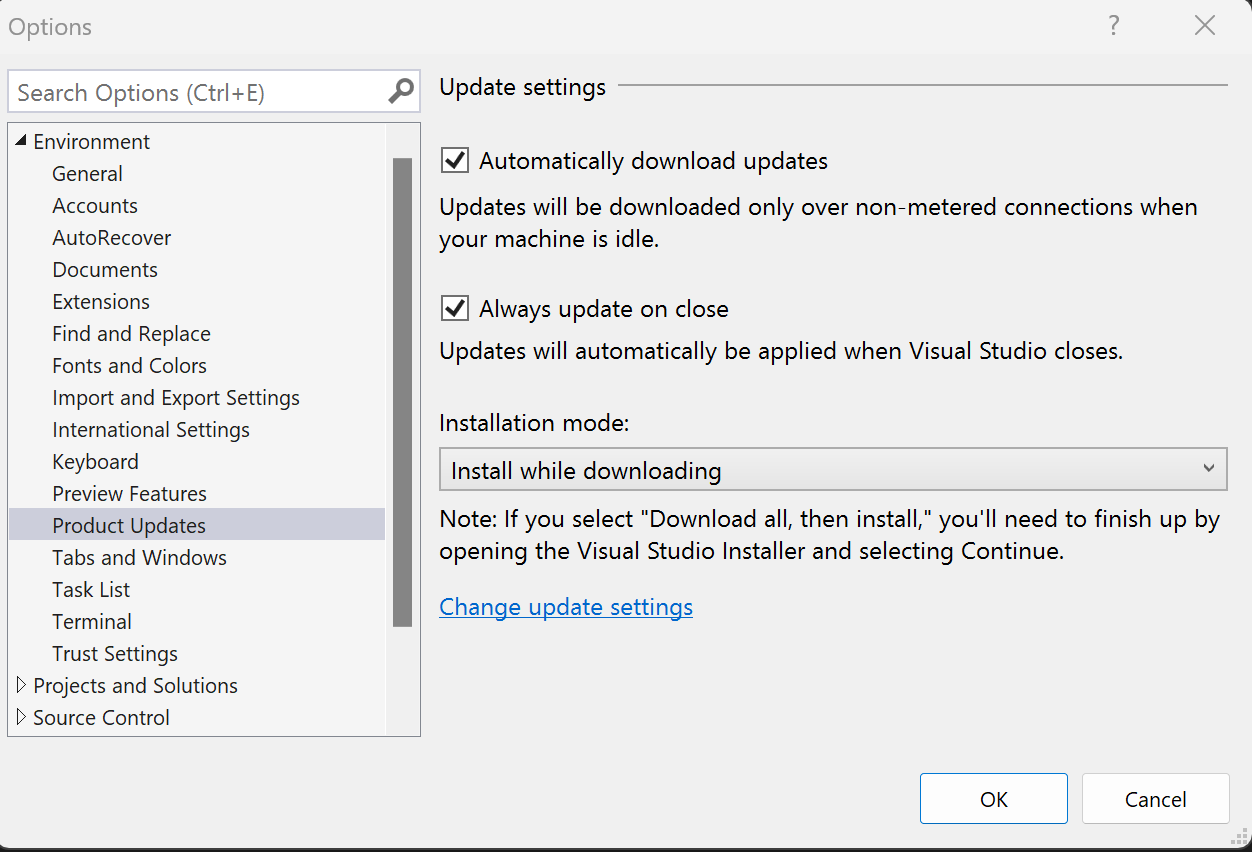Select Preview Features

129,493
